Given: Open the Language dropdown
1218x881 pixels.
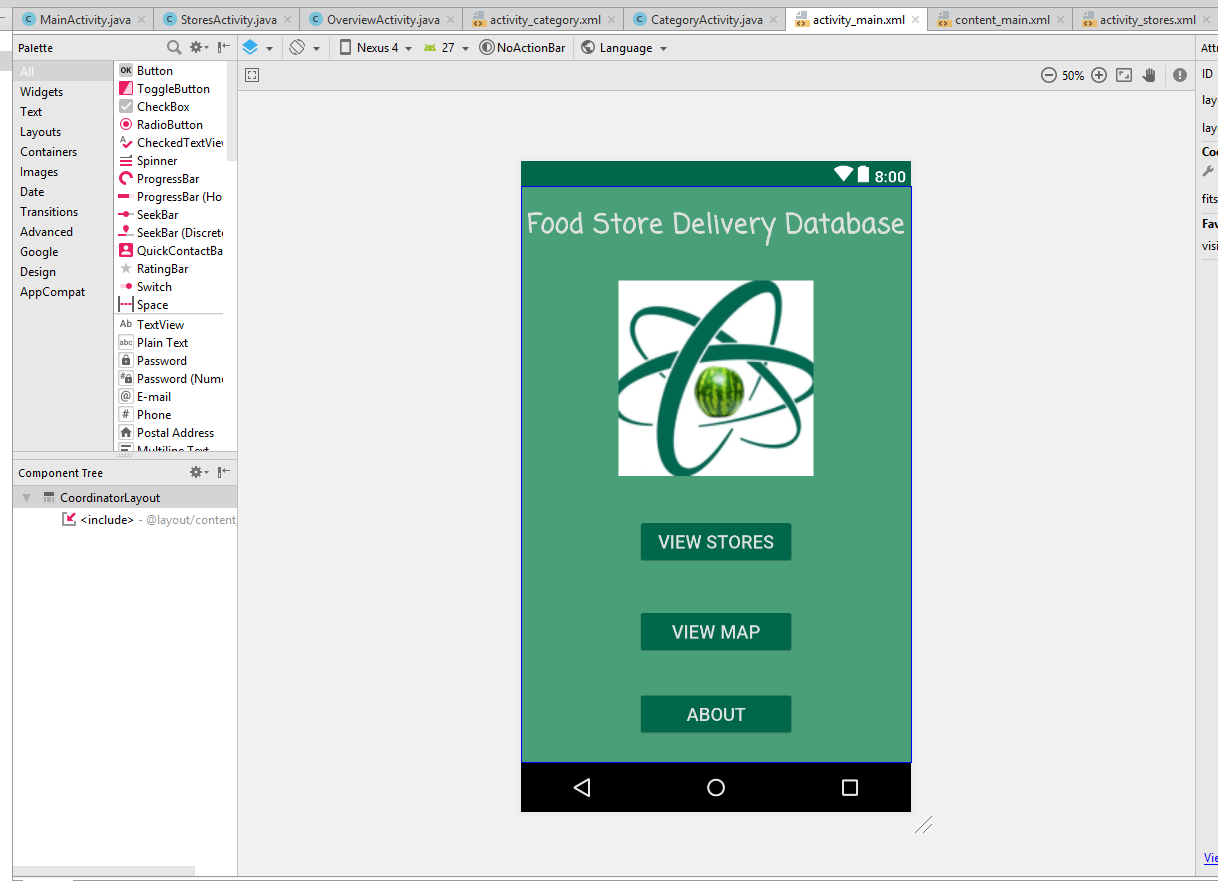Looking at the screenshot, I should tap(624, 47).
